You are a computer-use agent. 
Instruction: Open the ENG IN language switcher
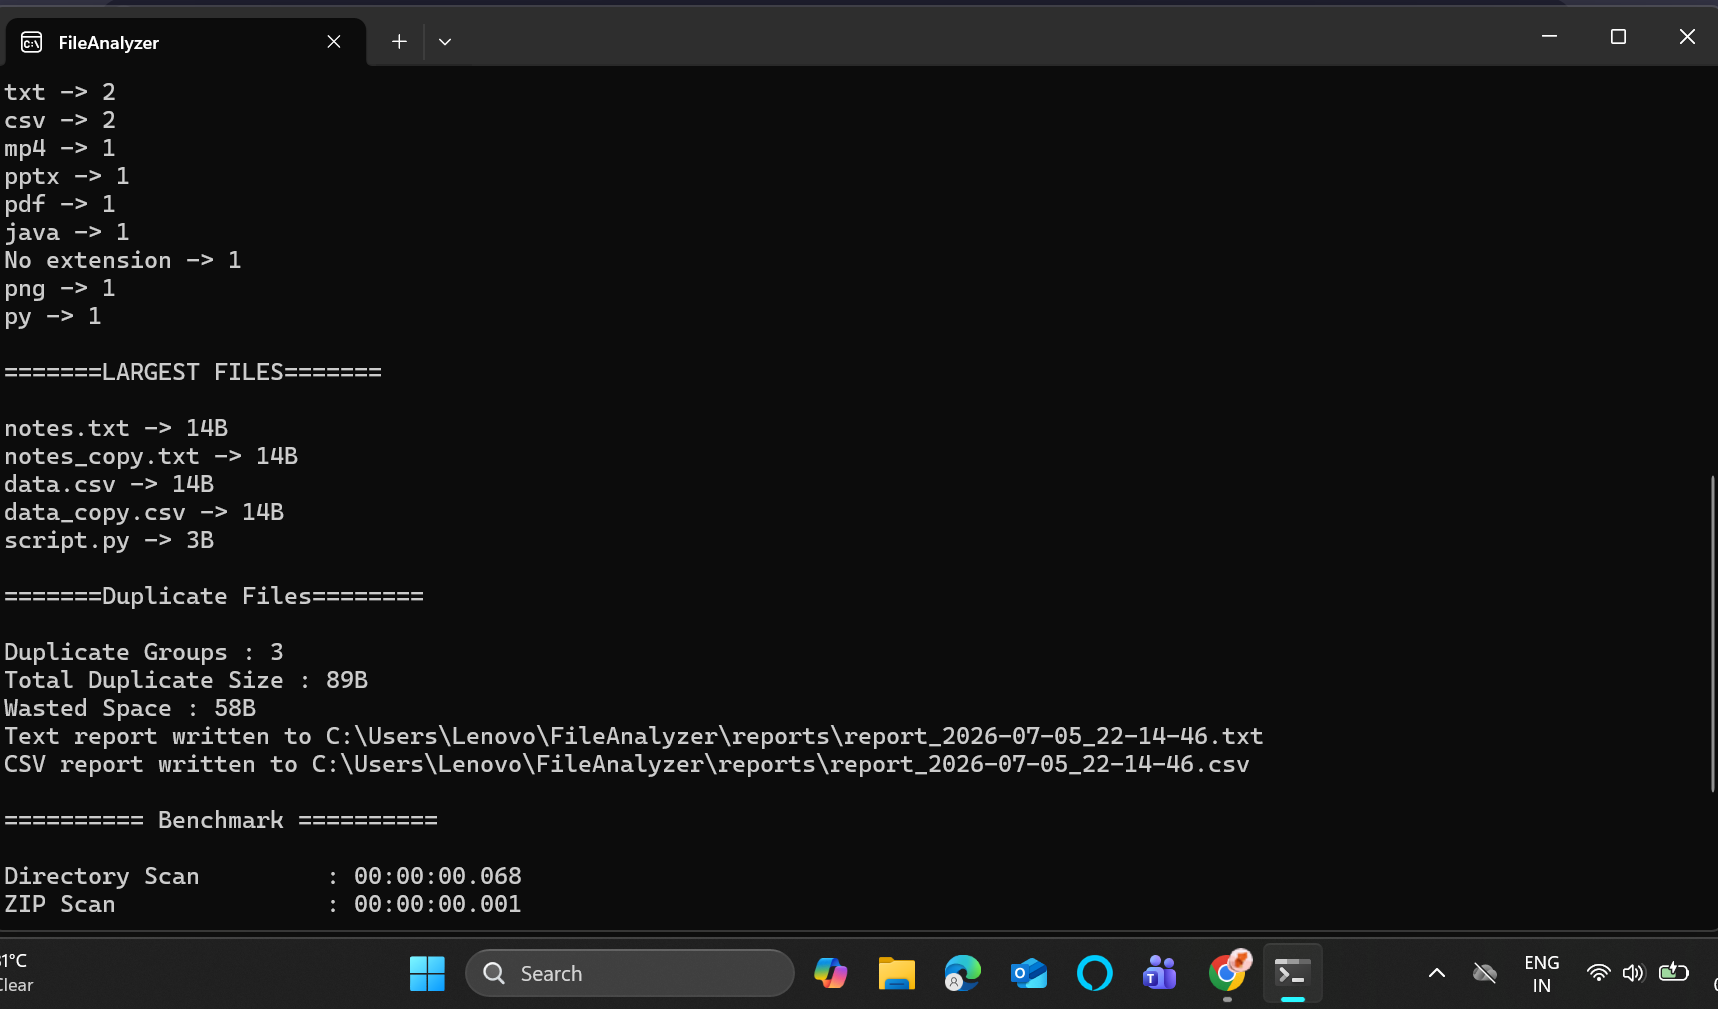(1542, 974)
